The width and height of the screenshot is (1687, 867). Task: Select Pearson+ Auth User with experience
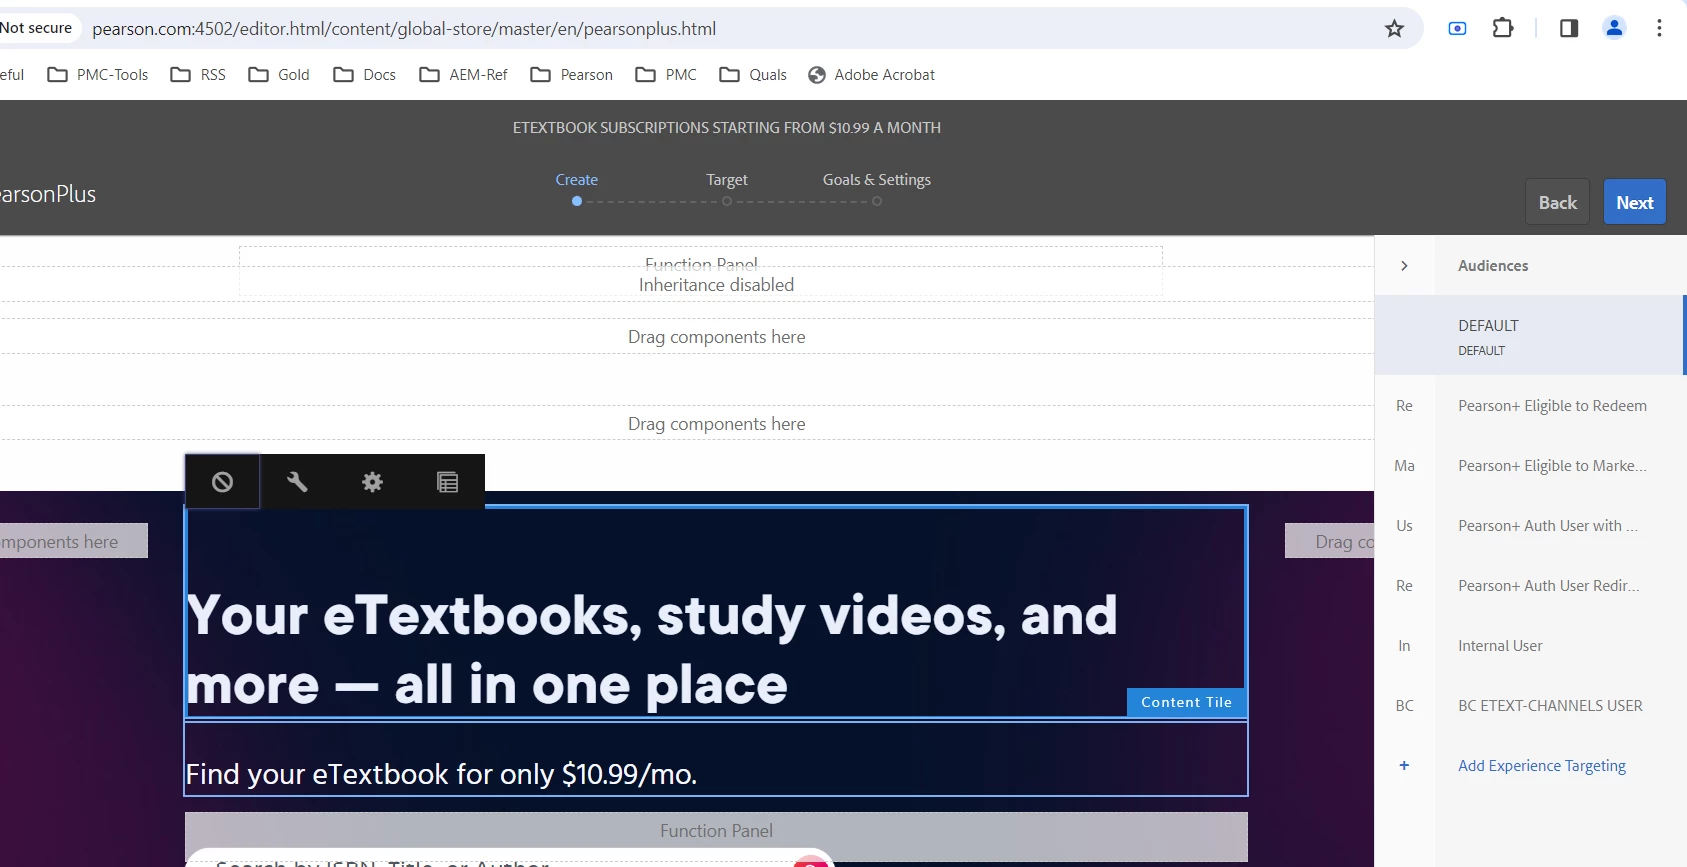point(1531,526)
